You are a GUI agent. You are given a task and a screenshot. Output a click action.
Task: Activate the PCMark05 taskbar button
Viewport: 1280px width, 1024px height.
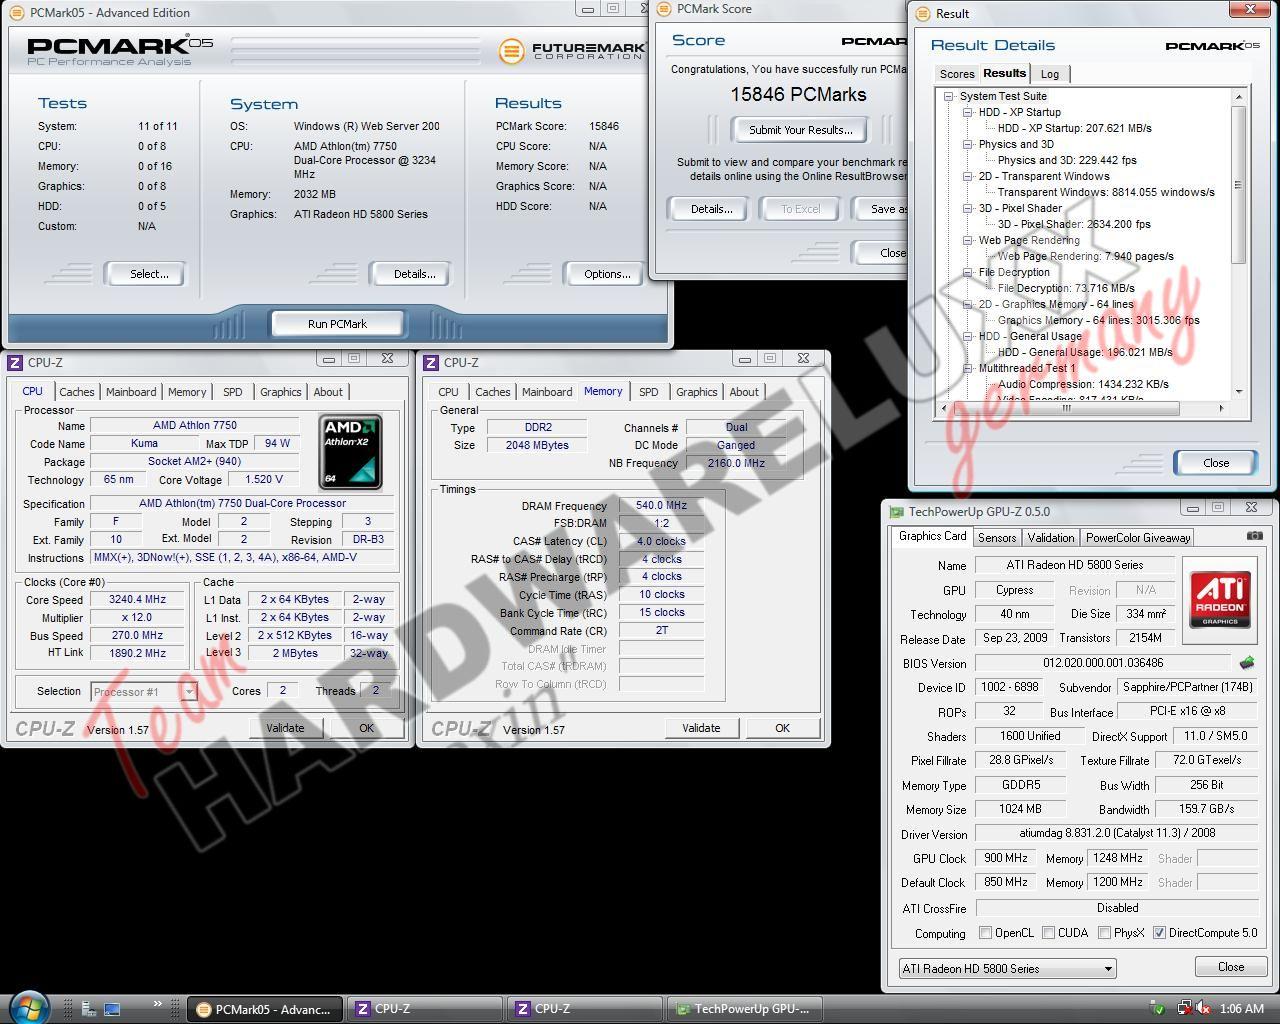(x=265, y=1009)
